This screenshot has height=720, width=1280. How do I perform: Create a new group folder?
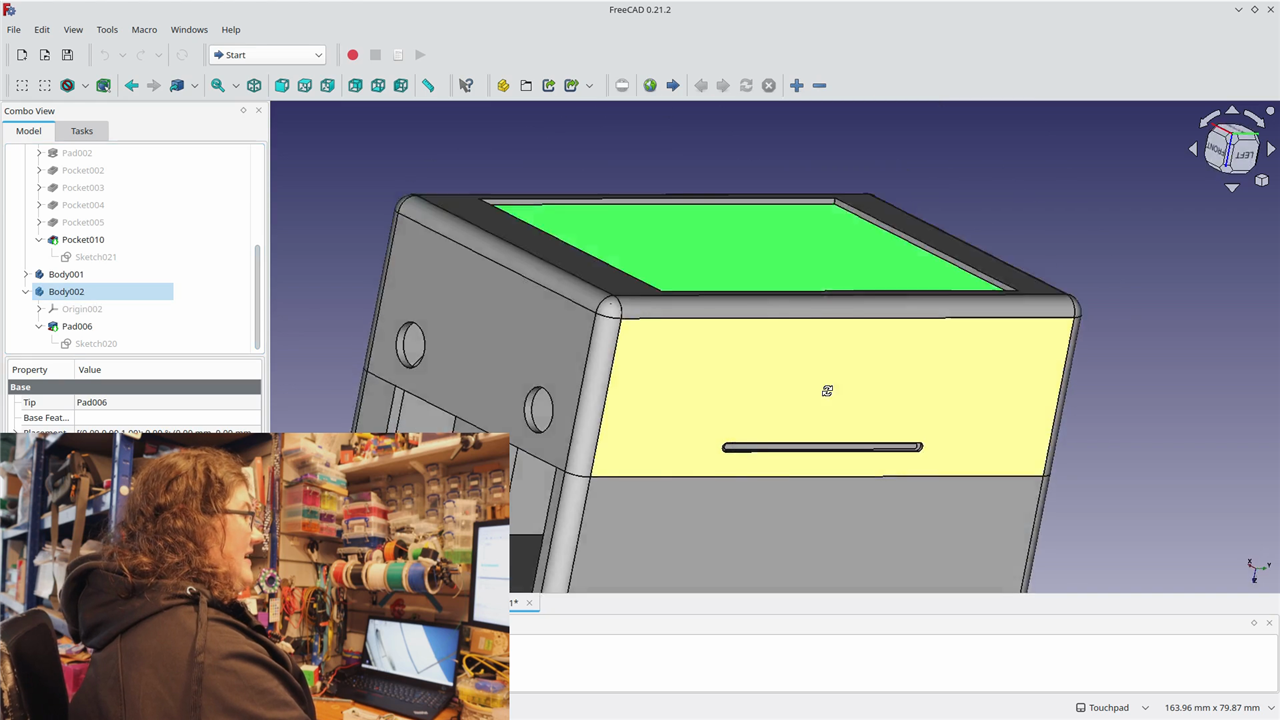click(x=526, y=86)
